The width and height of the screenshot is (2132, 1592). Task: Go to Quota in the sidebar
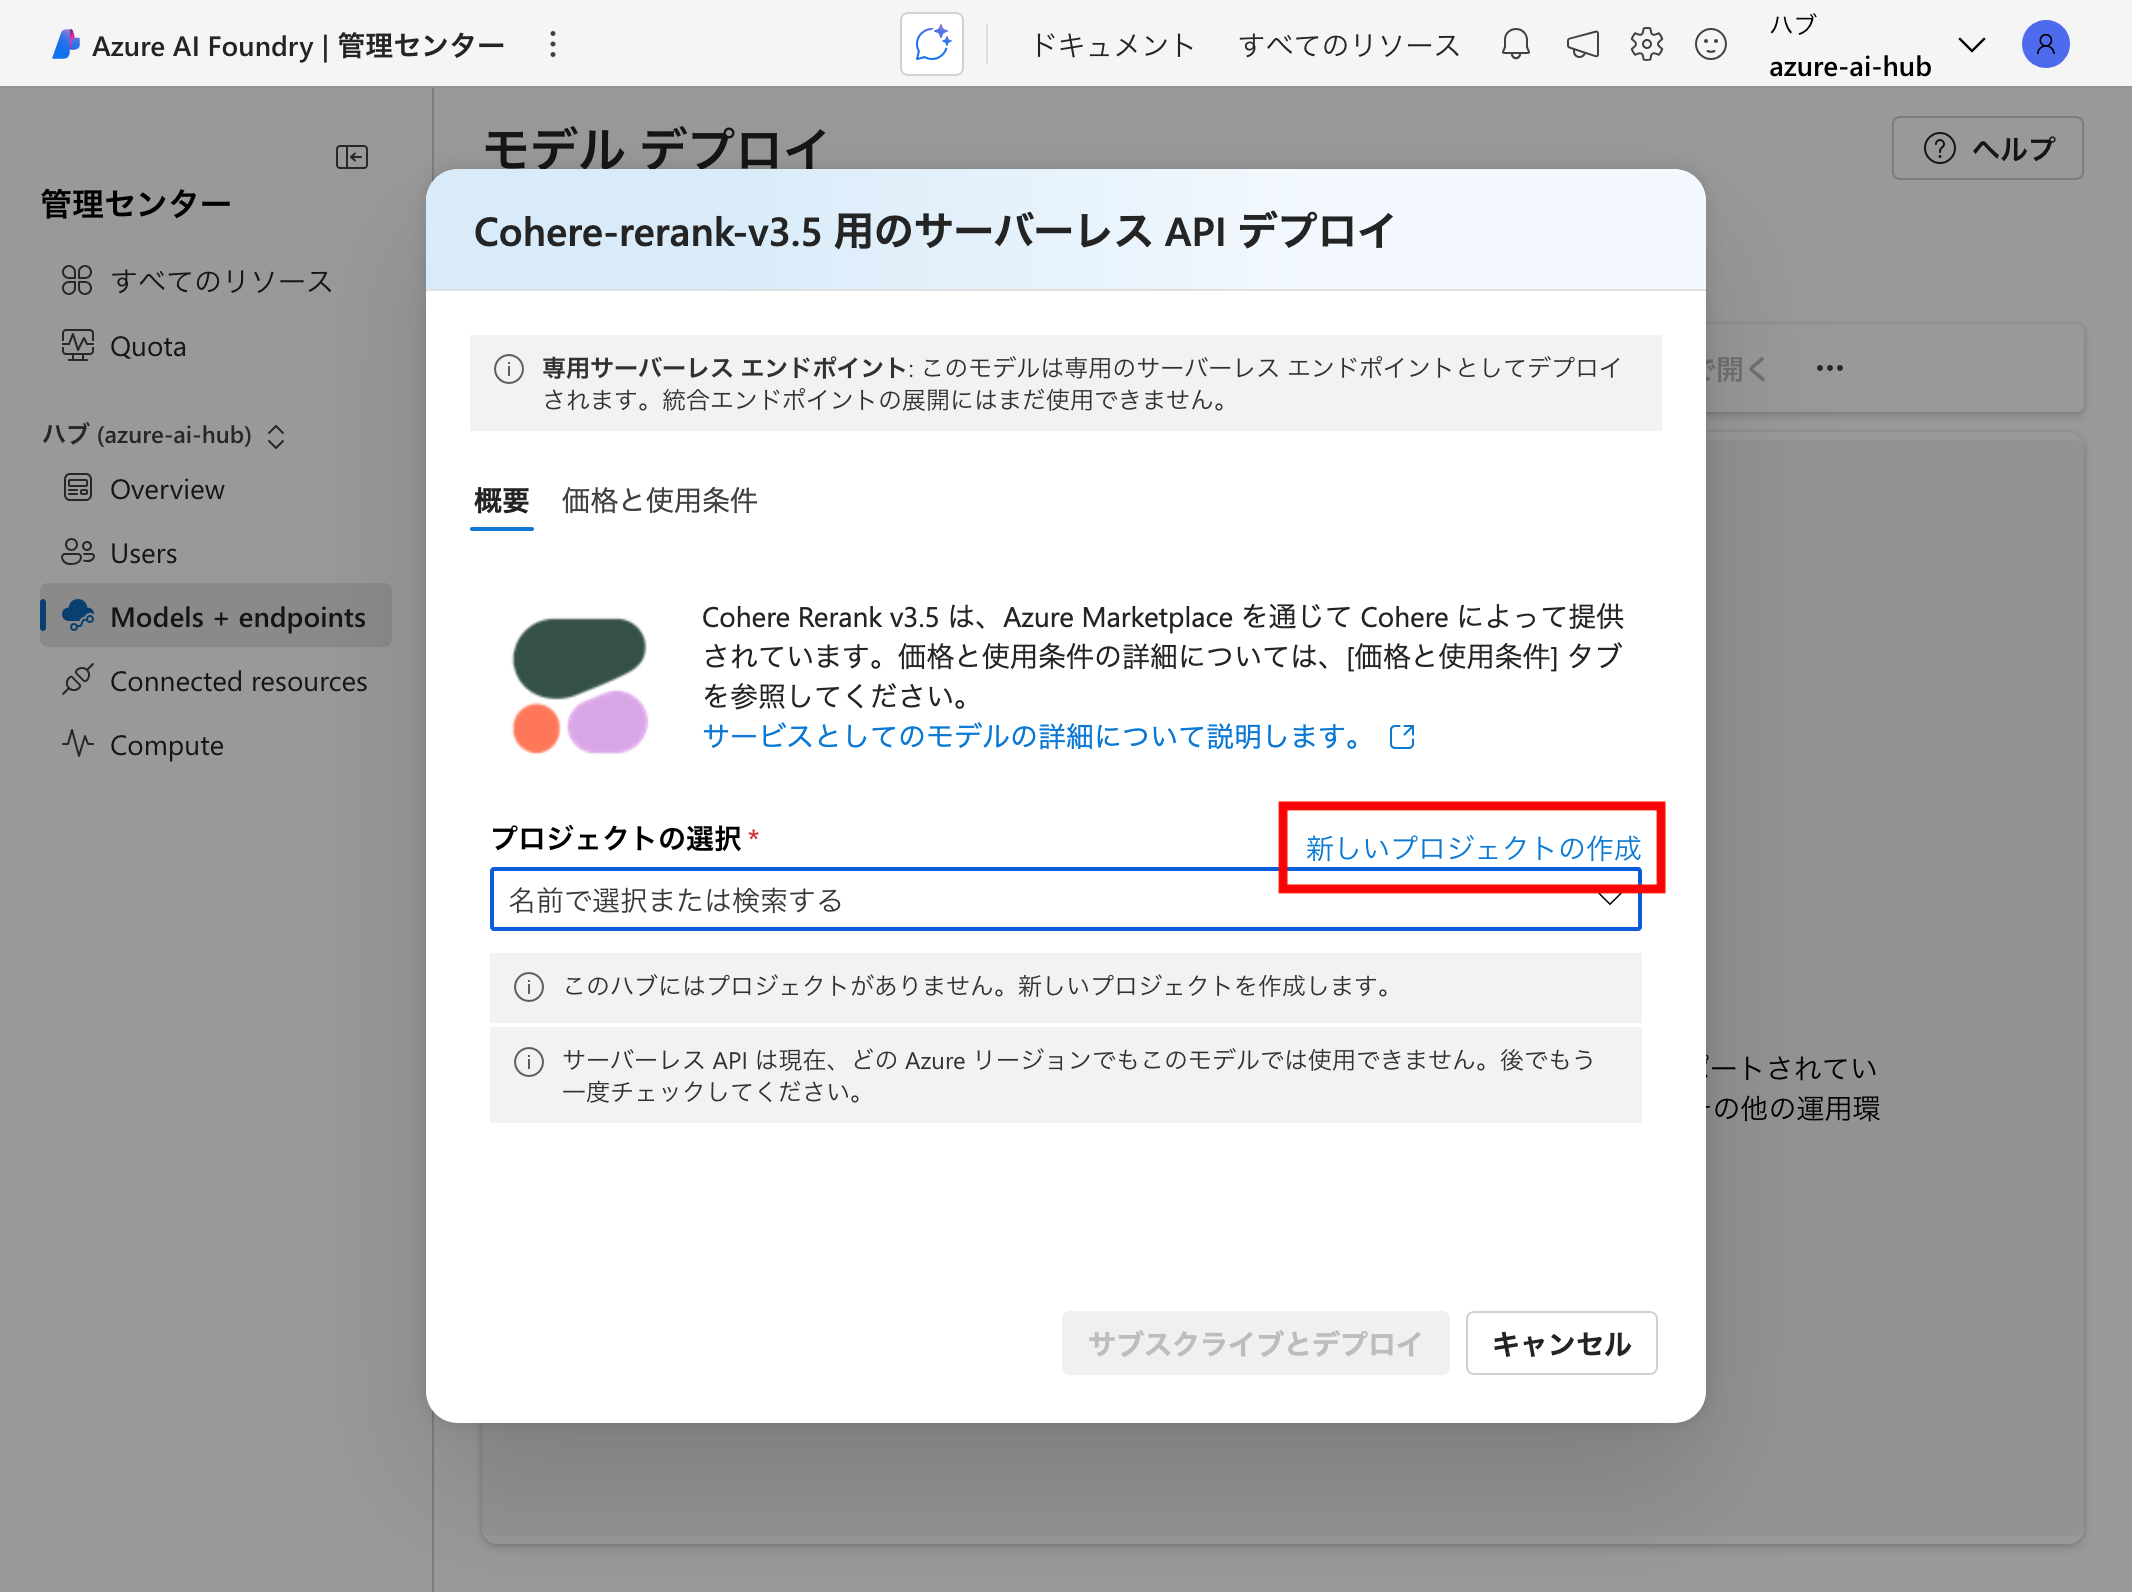pos(147,346)
